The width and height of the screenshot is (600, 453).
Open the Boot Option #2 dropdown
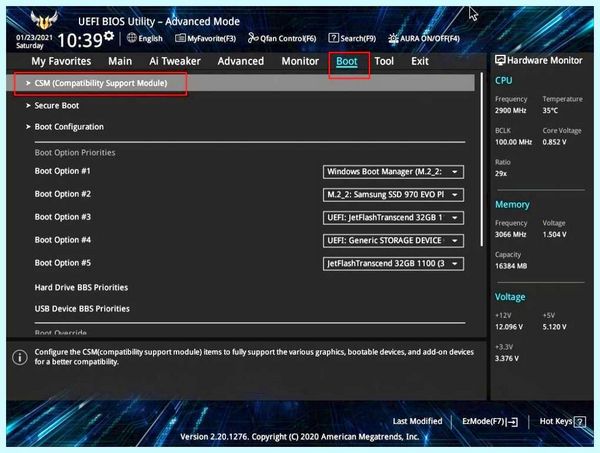click(x=393, y=195)
